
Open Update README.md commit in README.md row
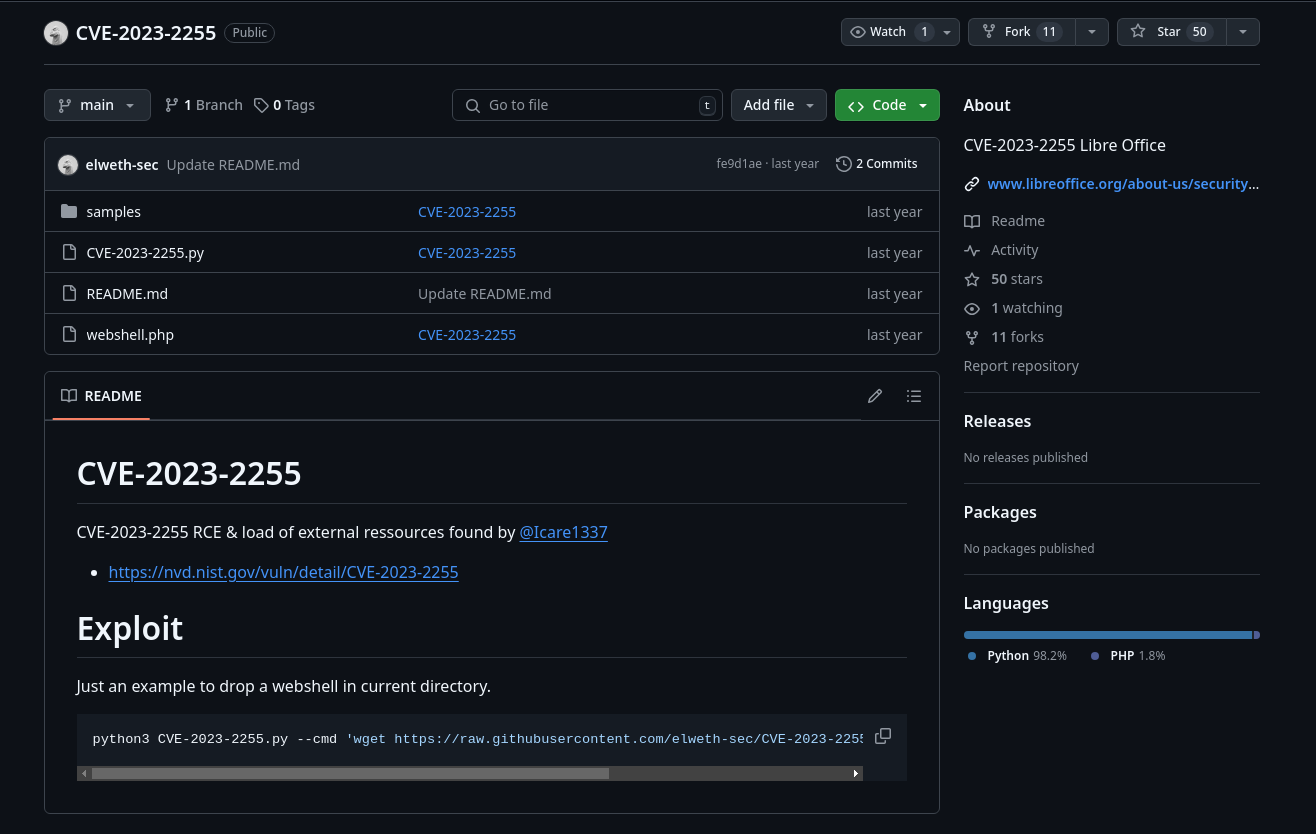(485, 294)
